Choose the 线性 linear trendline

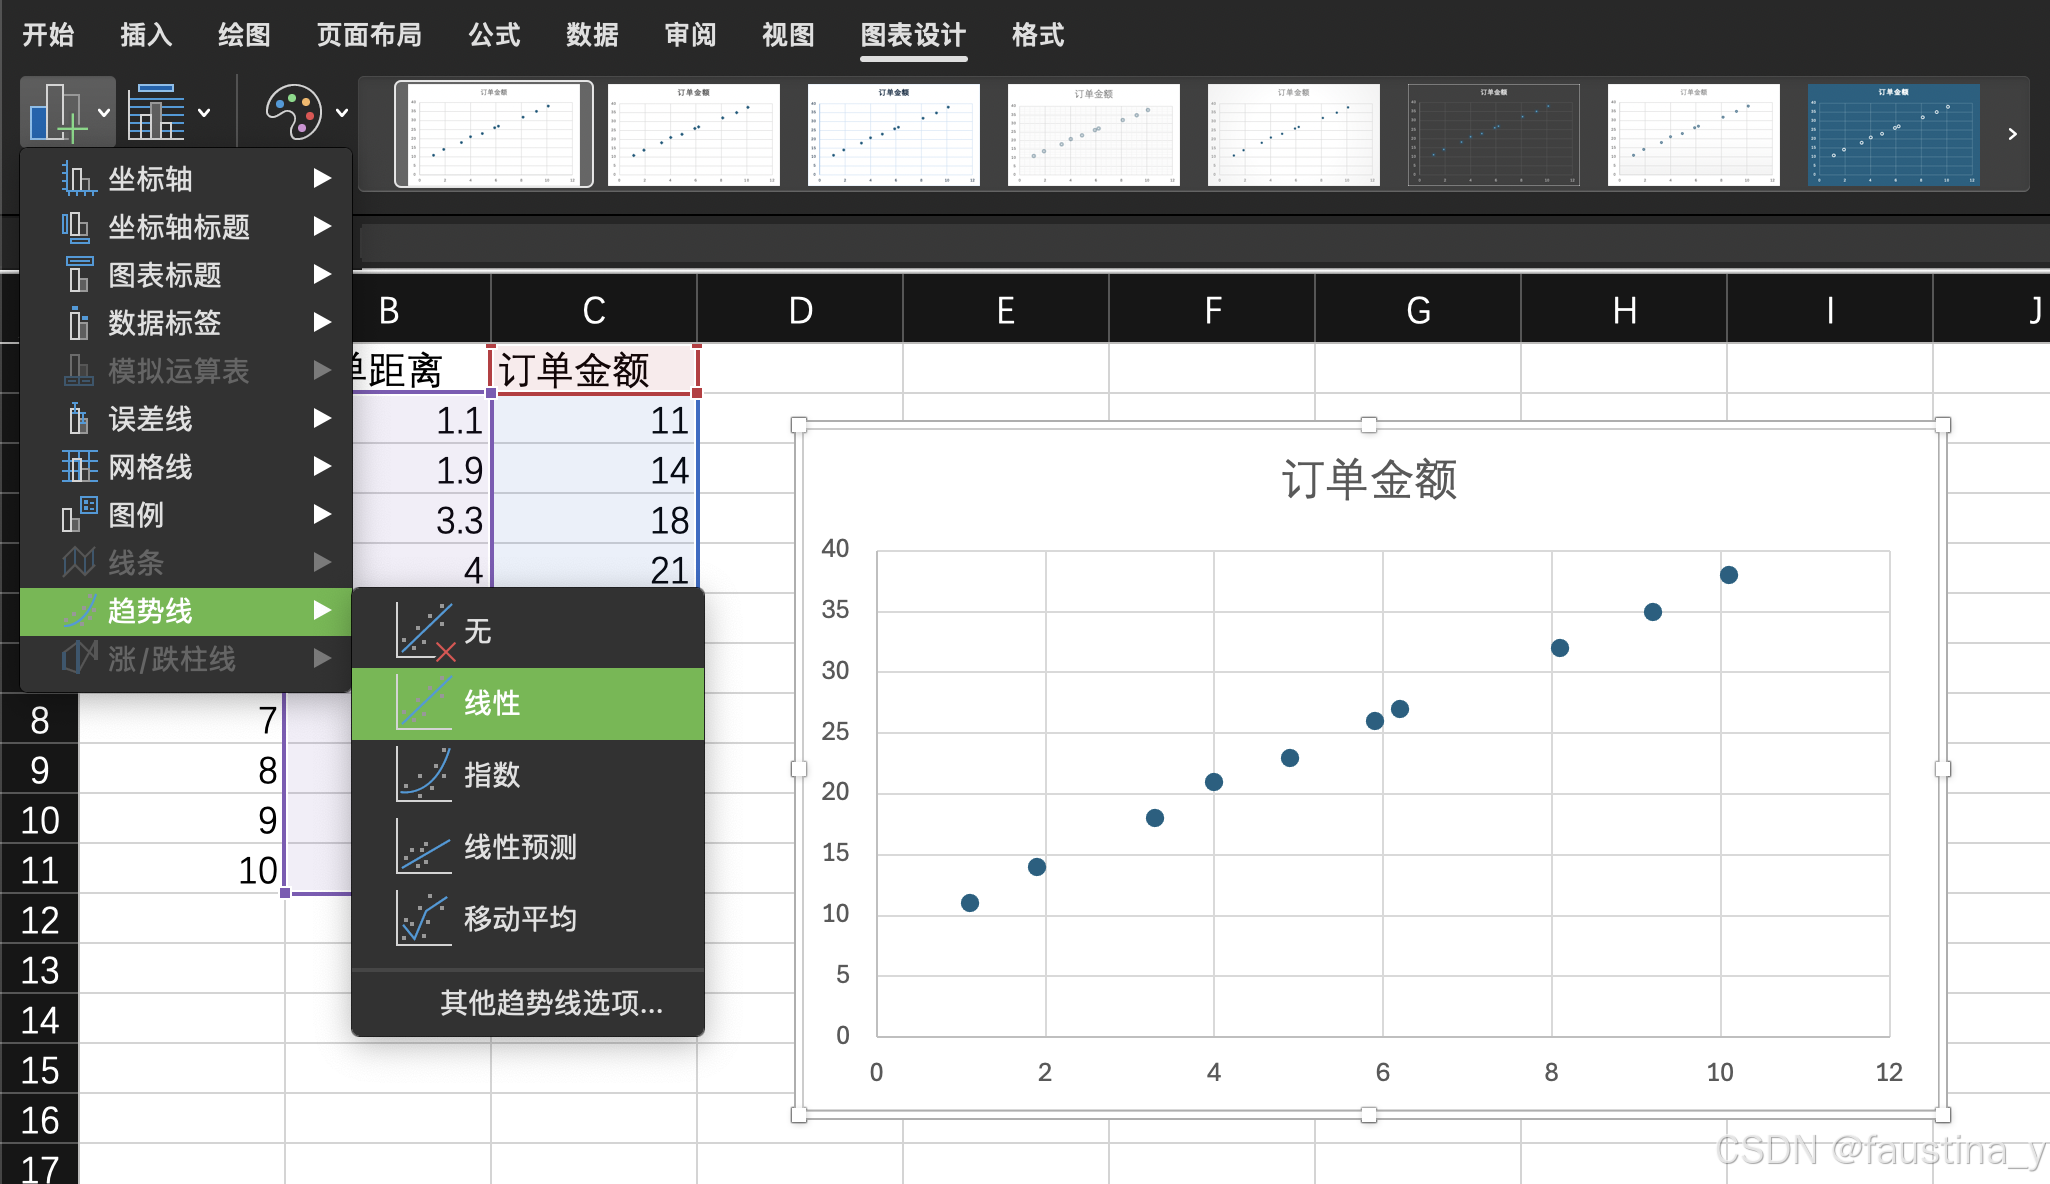click(491, 703)
